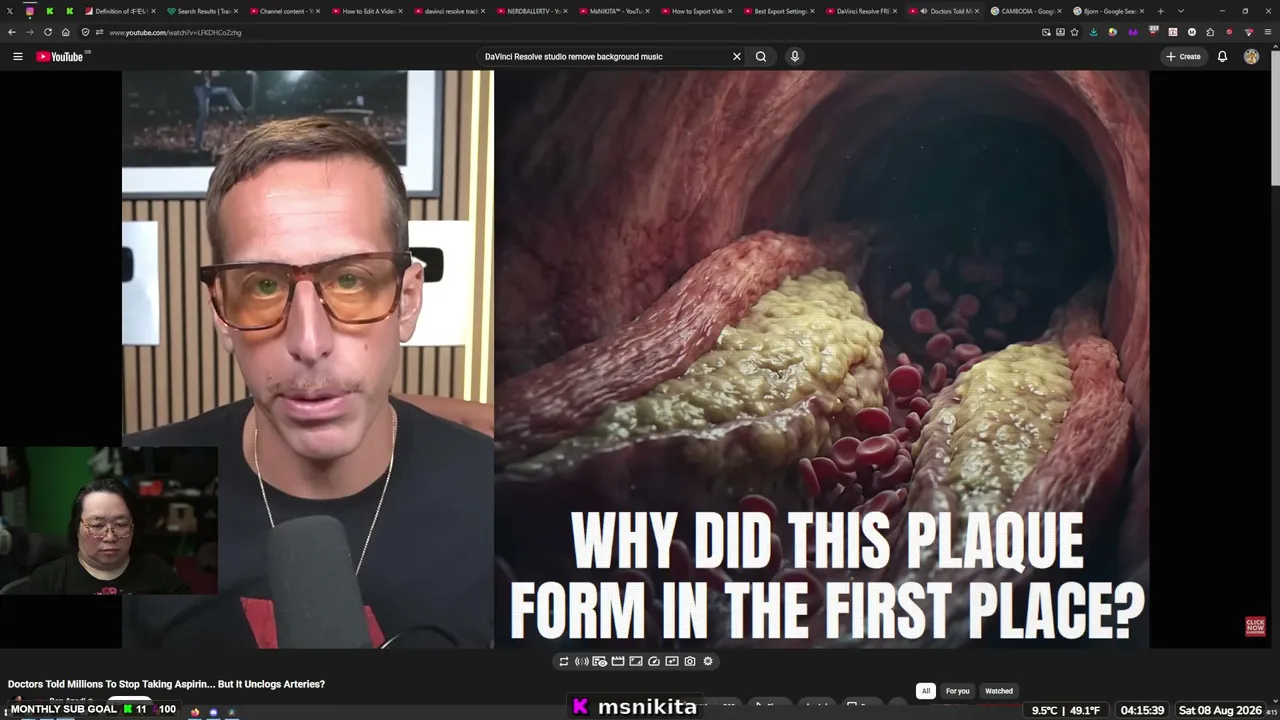Start voice search with the microphone
The height and width of the screenshot is (720, 1280).
click(795, 56)
